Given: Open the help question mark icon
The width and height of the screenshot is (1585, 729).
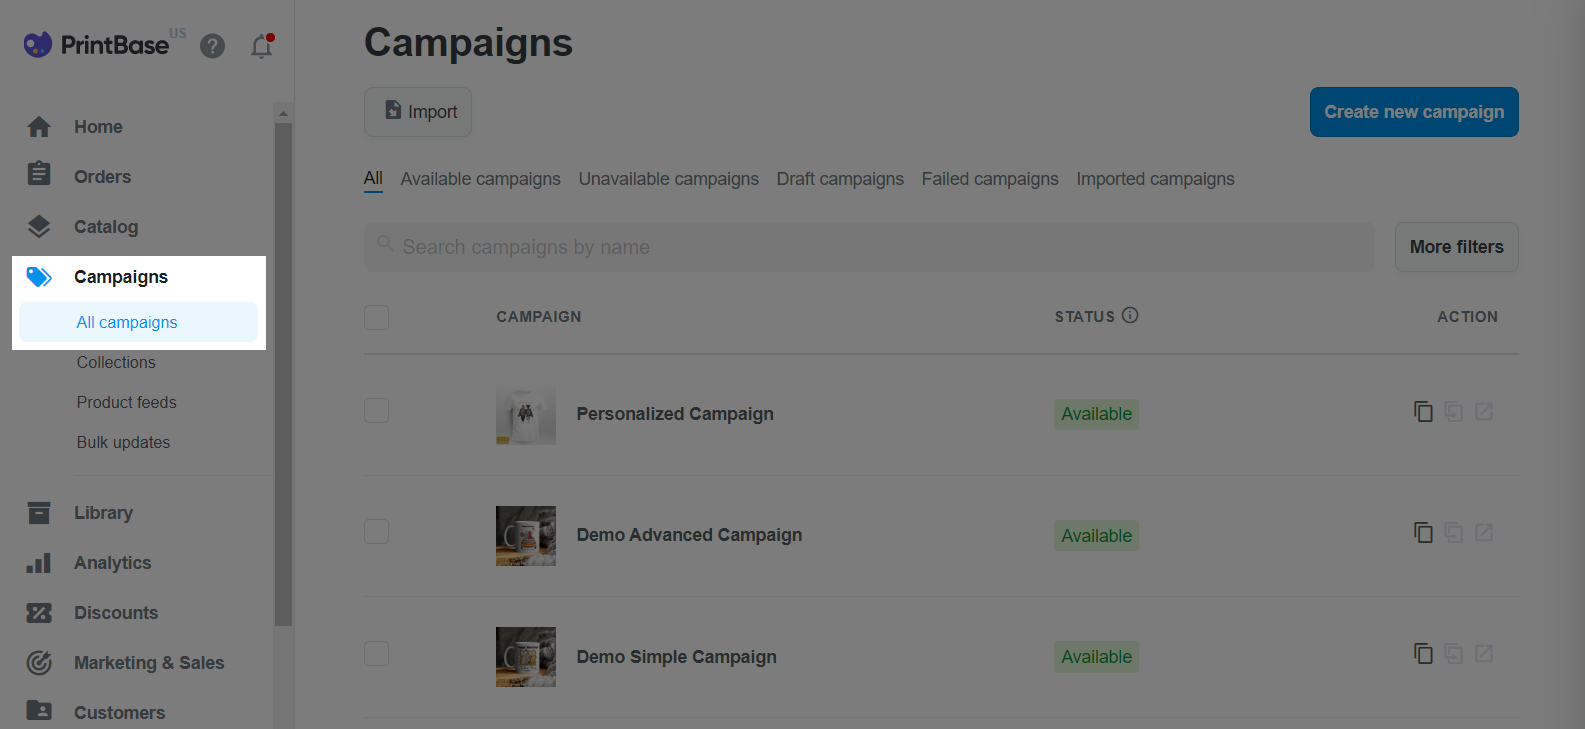Looking at the screenshot, I should [x=212, y=46].
